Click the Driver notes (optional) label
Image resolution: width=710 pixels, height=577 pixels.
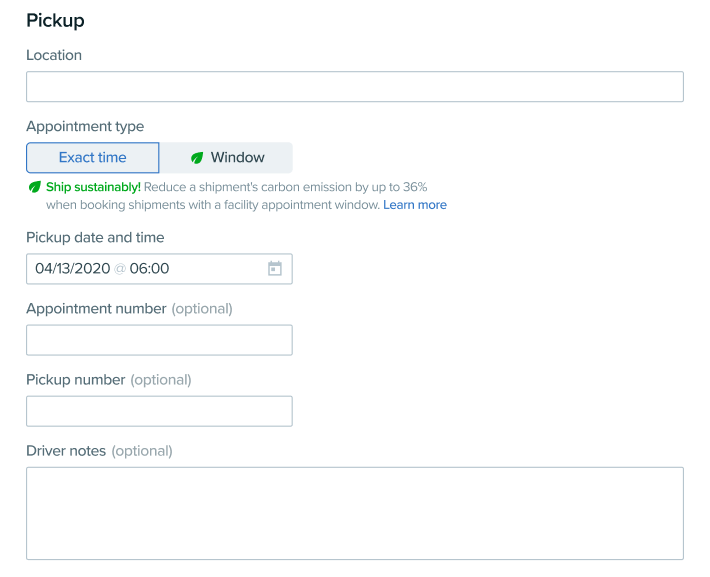tap(100, 451)
